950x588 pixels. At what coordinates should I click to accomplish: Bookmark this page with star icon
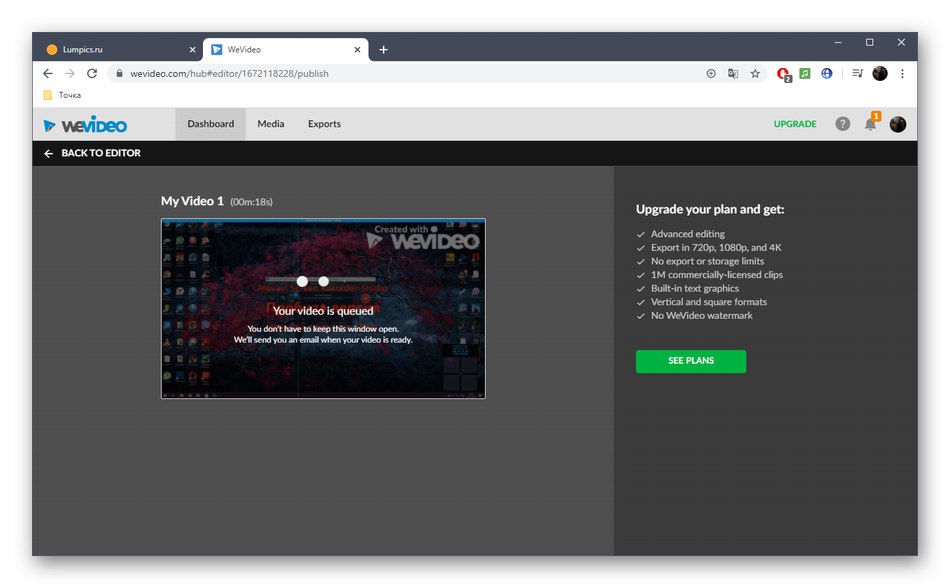(755, 73)
